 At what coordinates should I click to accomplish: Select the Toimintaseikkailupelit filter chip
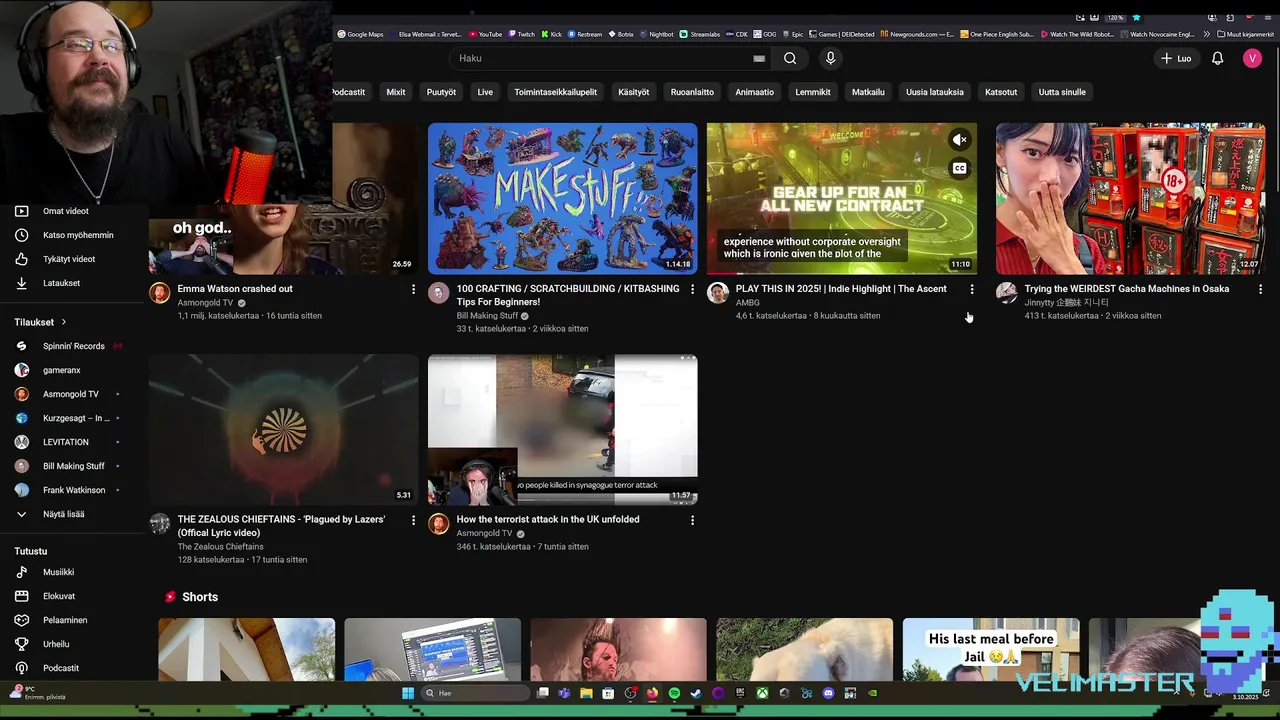click(x=555, y=92)
